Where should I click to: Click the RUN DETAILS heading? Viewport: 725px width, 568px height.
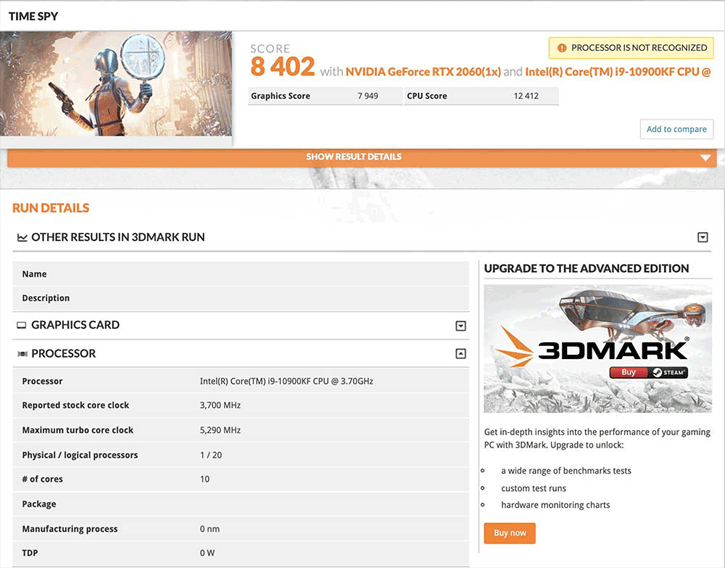click(51, 208)
